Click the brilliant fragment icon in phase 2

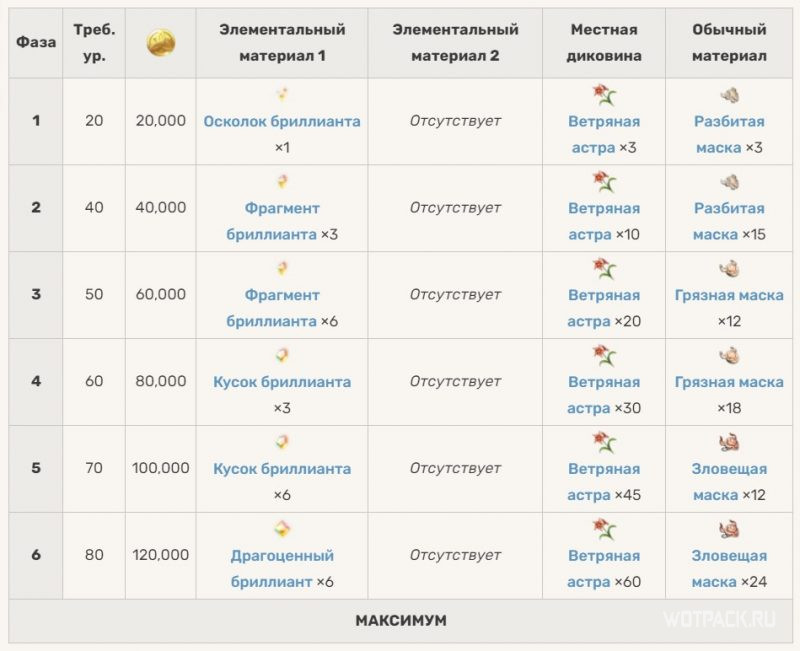pos(282,181)
